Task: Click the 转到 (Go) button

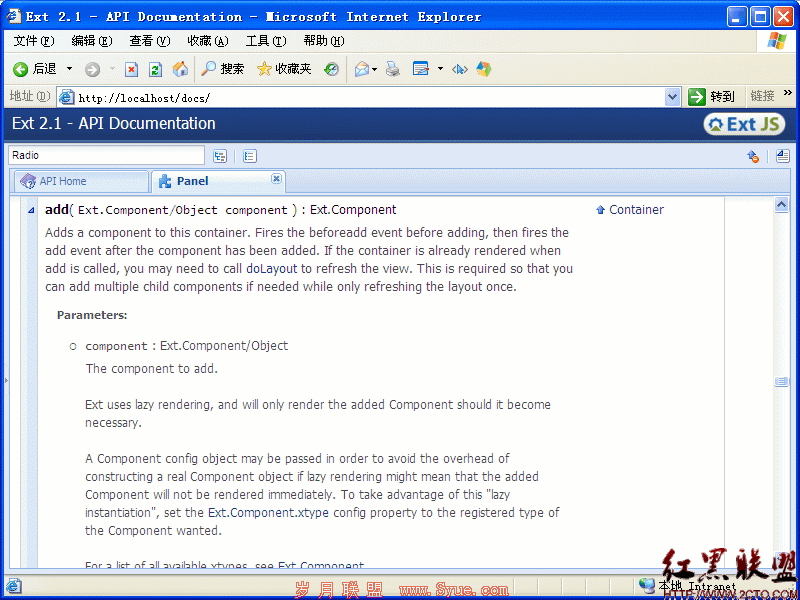Action: pyautogui.click(x=711, y=96)
